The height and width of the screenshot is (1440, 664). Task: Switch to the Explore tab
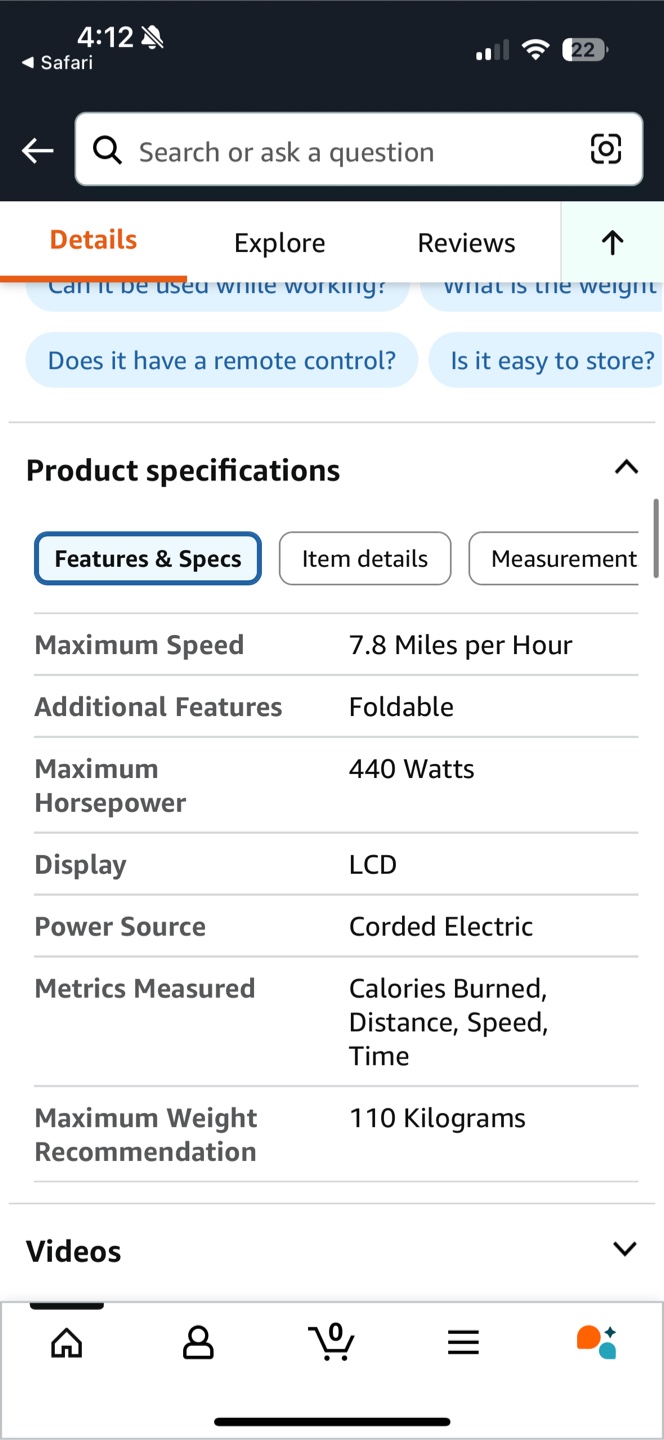tap(280, 243)
